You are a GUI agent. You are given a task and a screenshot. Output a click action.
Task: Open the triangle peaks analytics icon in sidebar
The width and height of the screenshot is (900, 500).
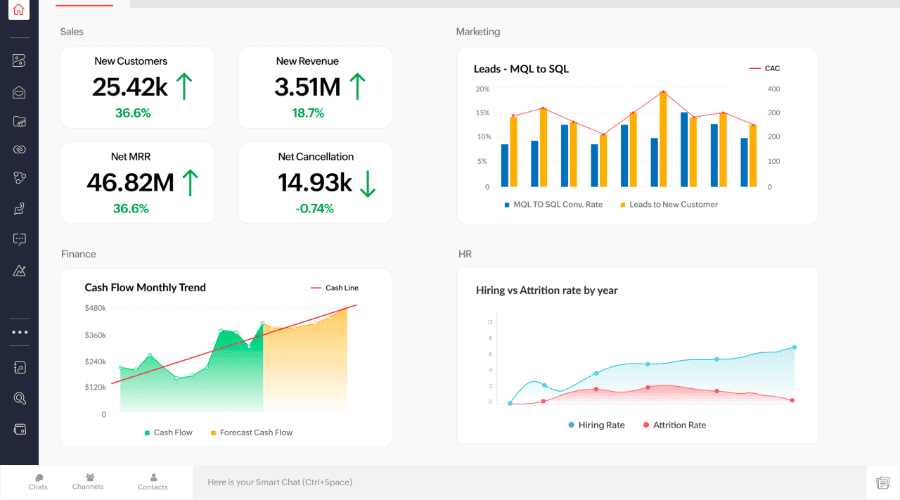[x=19, y=270]
